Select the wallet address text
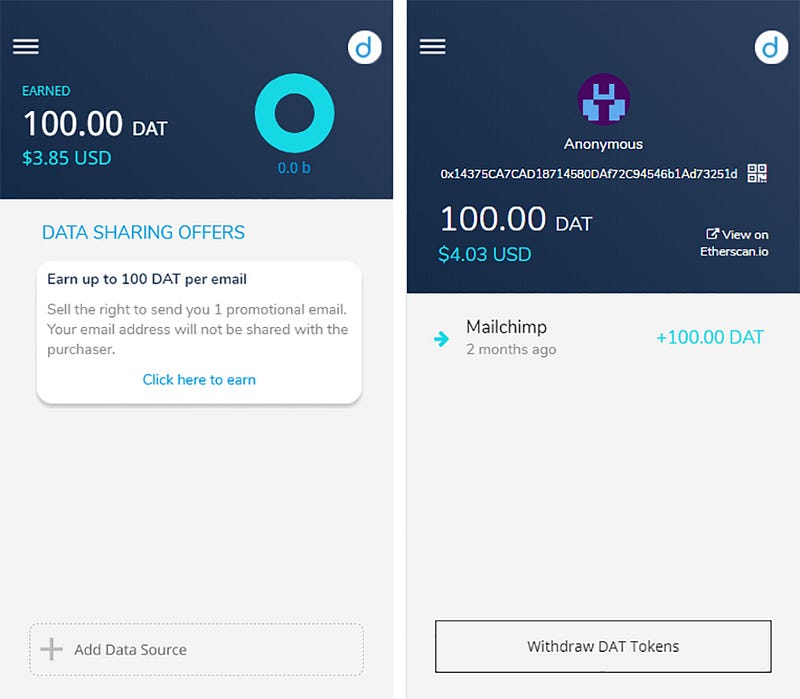Viewport: 800px width, 699px height. pyautogui.click(x=589, y=174)
